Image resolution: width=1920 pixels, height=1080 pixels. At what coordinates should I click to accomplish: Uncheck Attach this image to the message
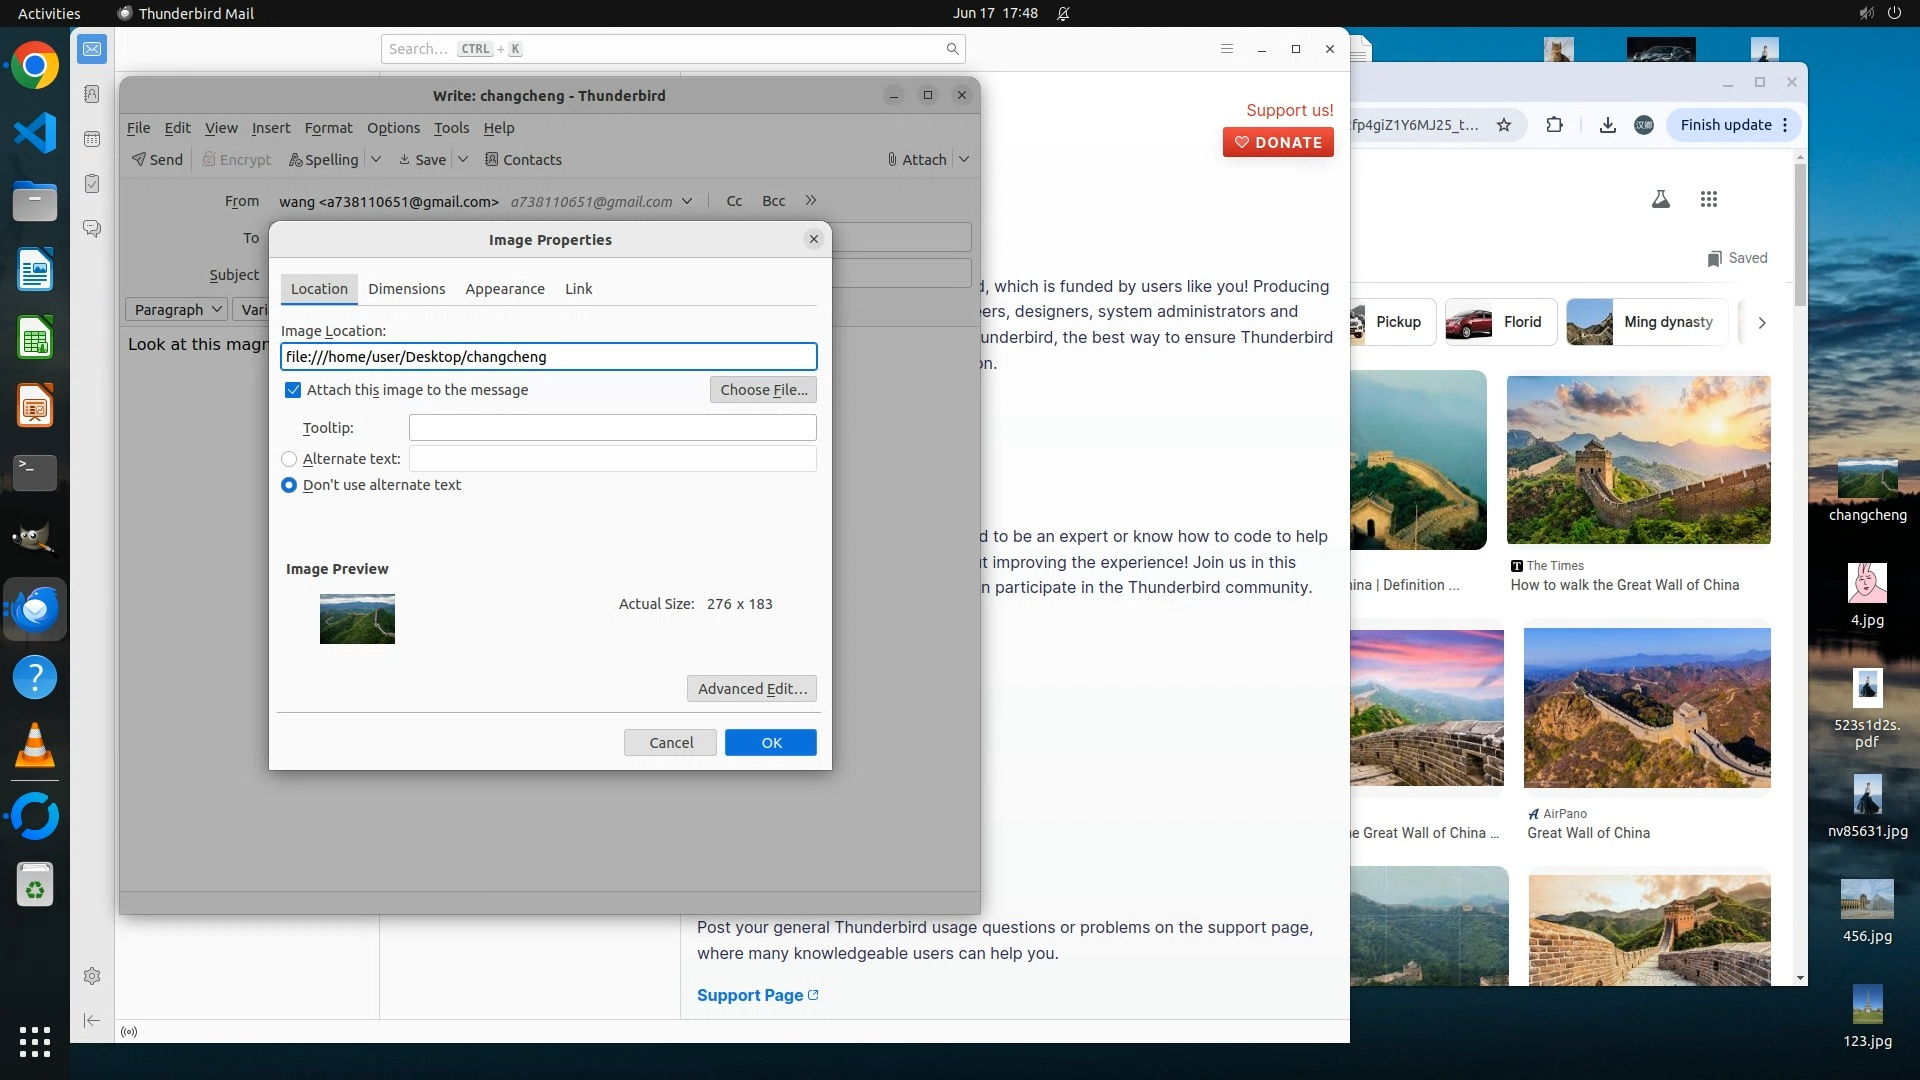tap(293, 390)
